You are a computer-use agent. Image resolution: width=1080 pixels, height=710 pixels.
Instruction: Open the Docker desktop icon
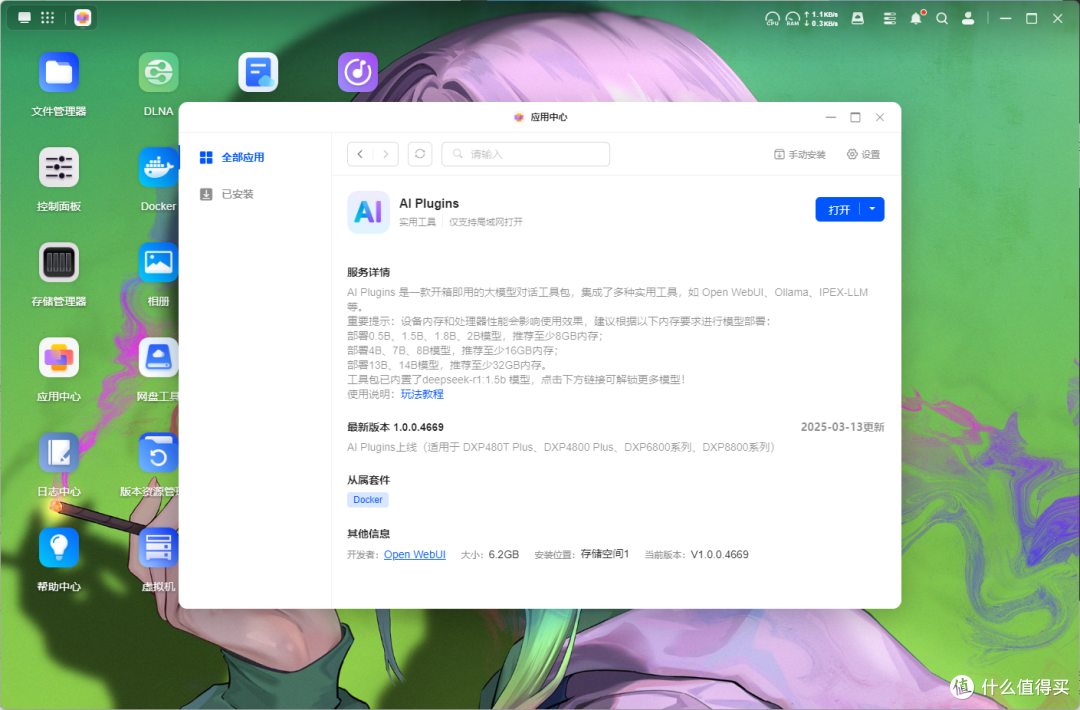tap(158, 167)
